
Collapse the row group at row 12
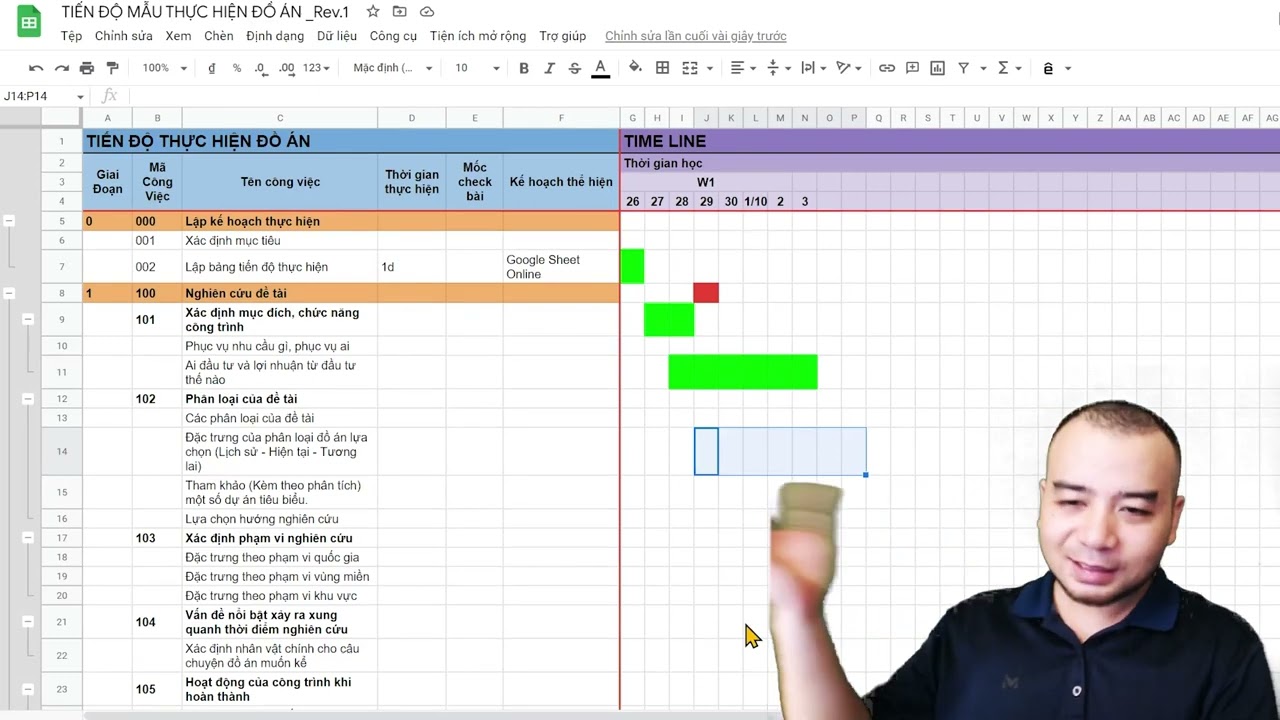[28, 398]
